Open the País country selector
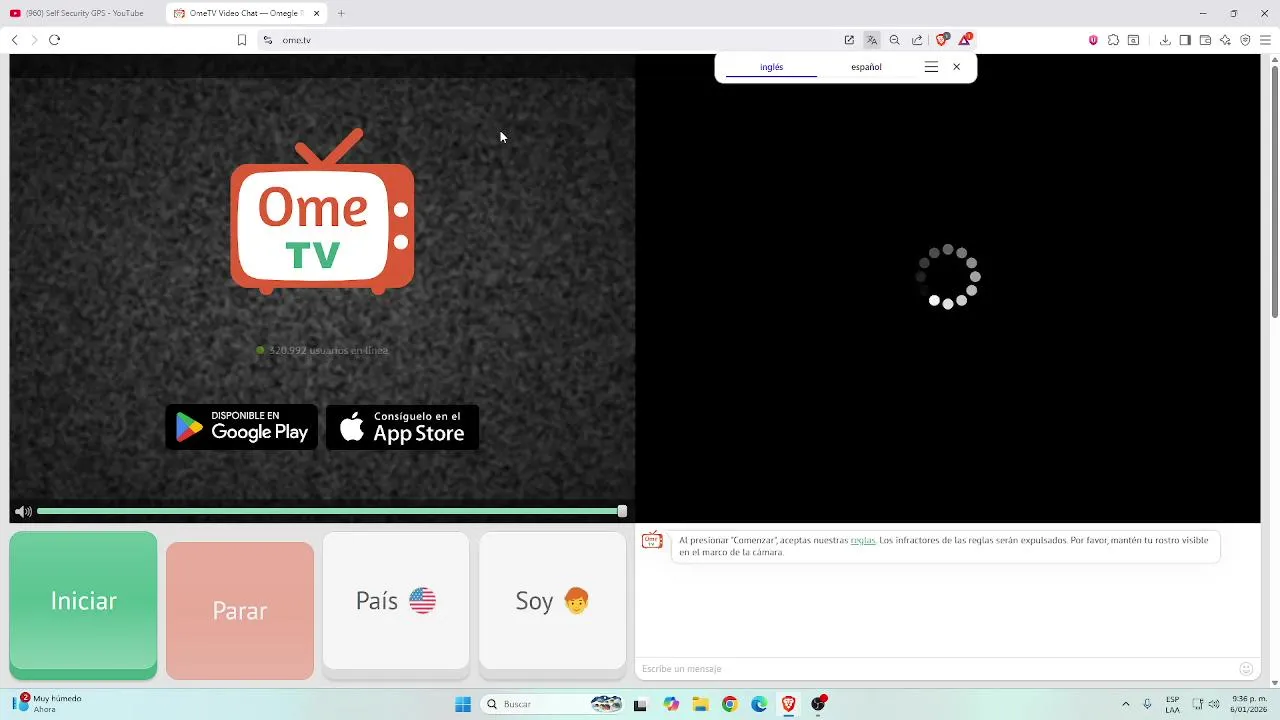Image resolution: width=1280 pixels, height=720 pixels. pyautogui.click(x=396, y=601)
